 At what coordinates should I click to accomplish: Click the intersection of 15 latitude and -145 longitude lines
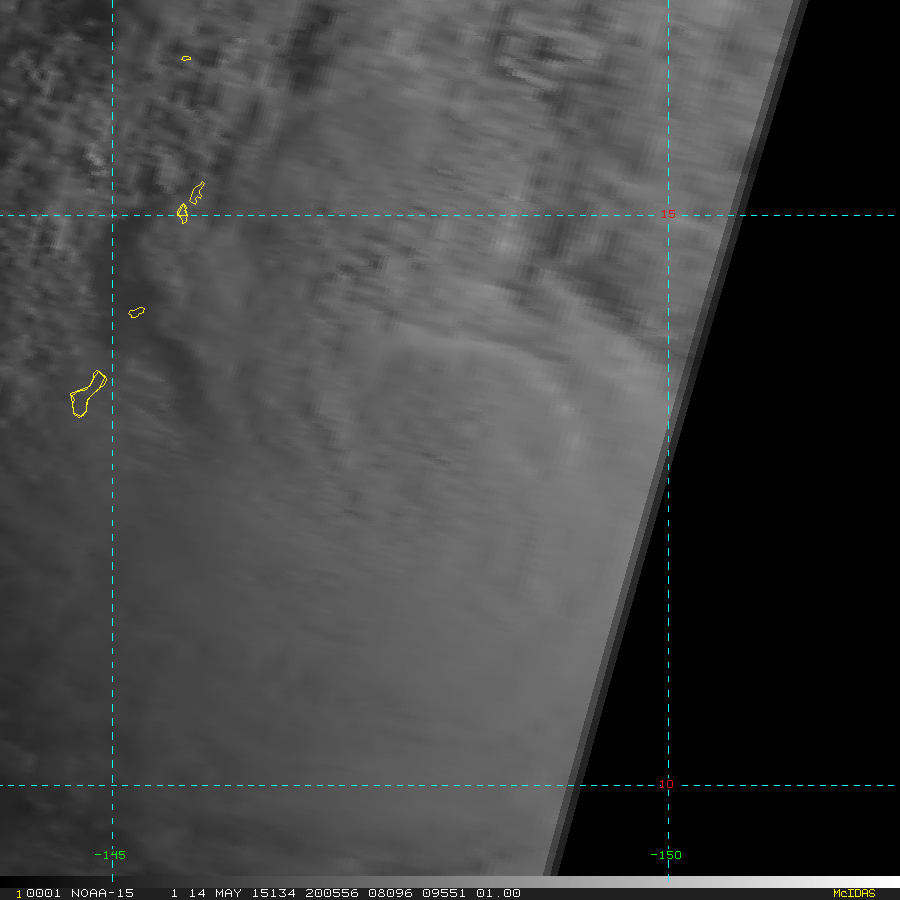pyautogui.click(x=112, y=215)
